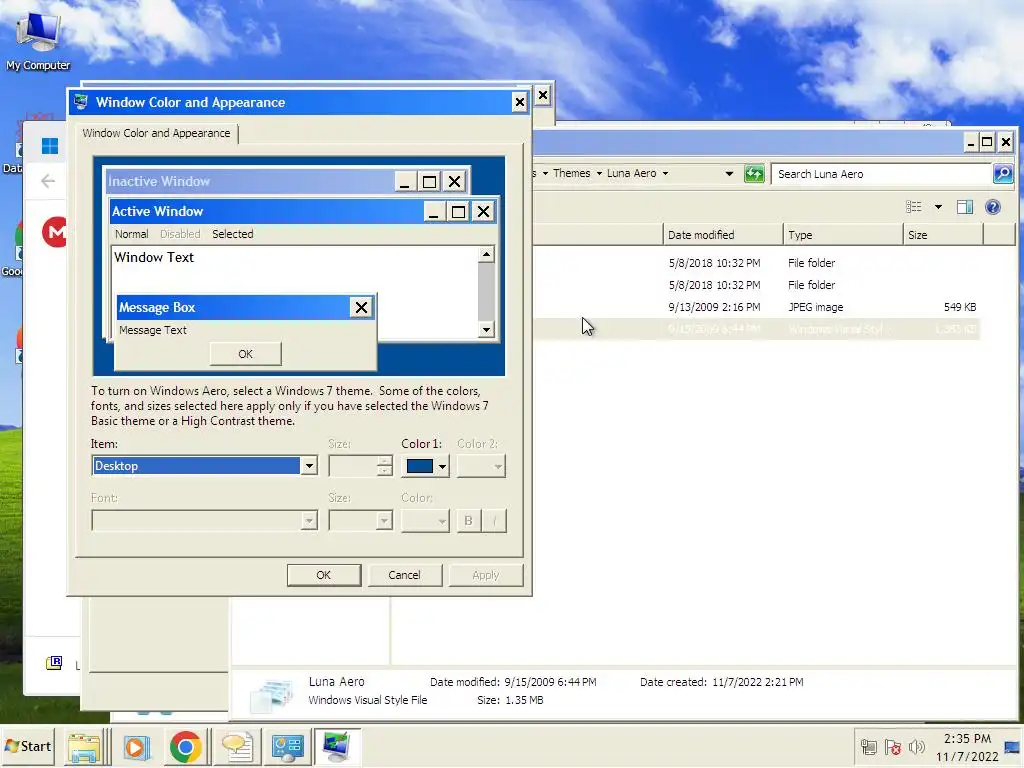Click the show desktop icon beside clock
The image size is (1024, 768).
click(x=1012, y=747)
